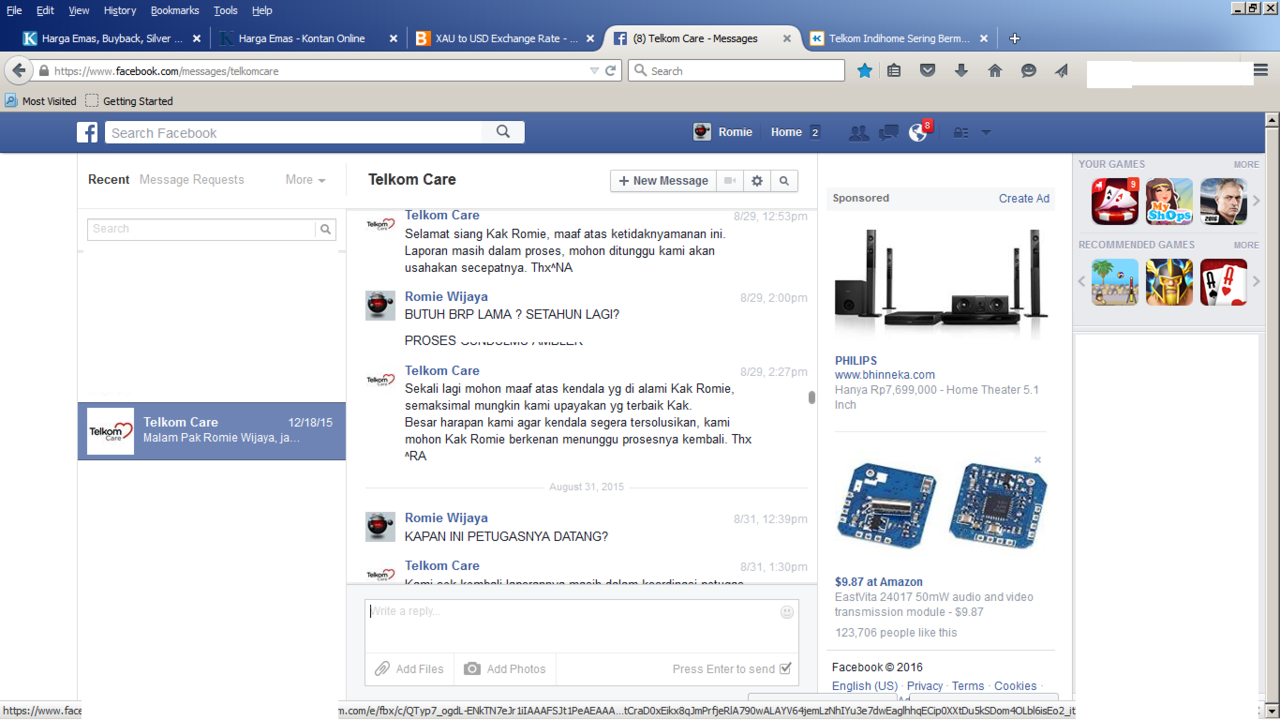The image size is (1280, 720).
Task: Click the New Message button
Action: coord(663,181)
